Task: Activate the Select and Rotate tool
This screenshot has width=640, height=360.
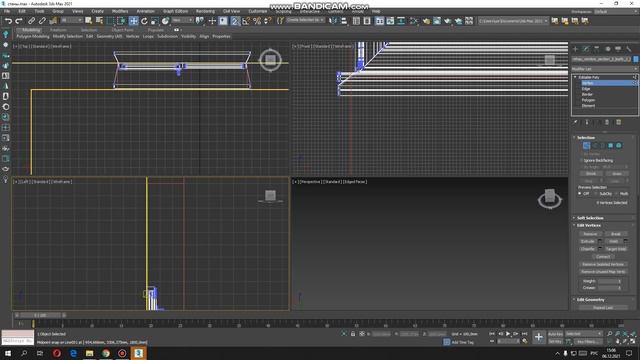Action: click(x=144, y=20)
